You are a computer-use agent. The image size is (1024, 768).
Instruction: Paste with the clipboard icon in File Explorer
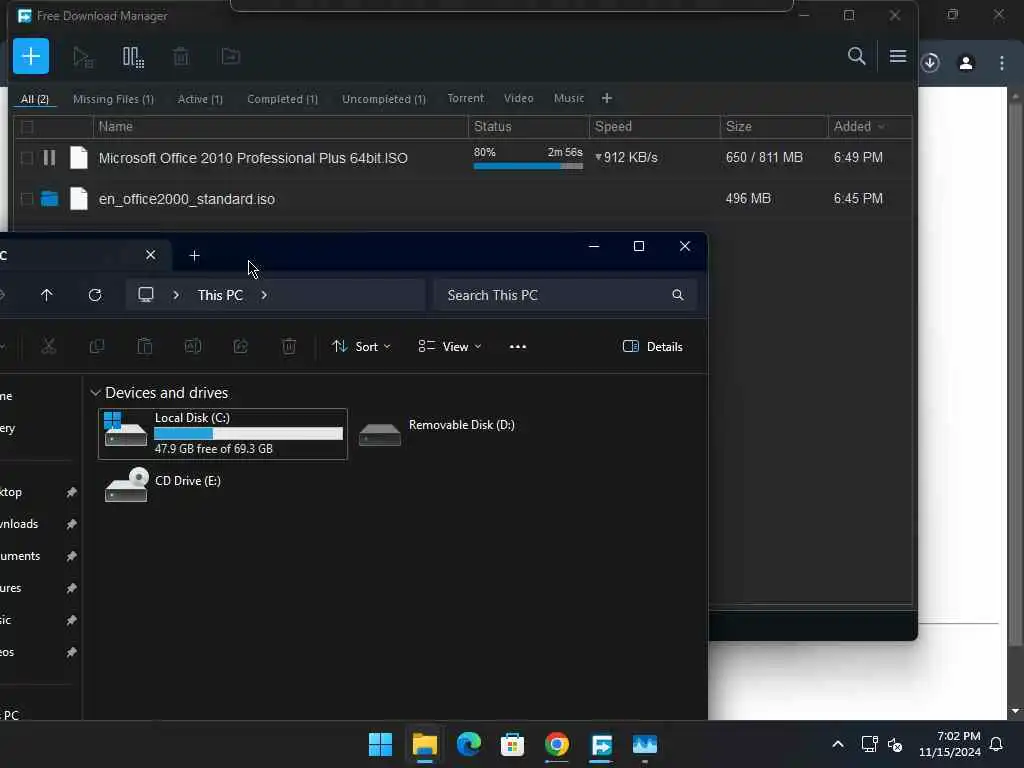(144, 347)
